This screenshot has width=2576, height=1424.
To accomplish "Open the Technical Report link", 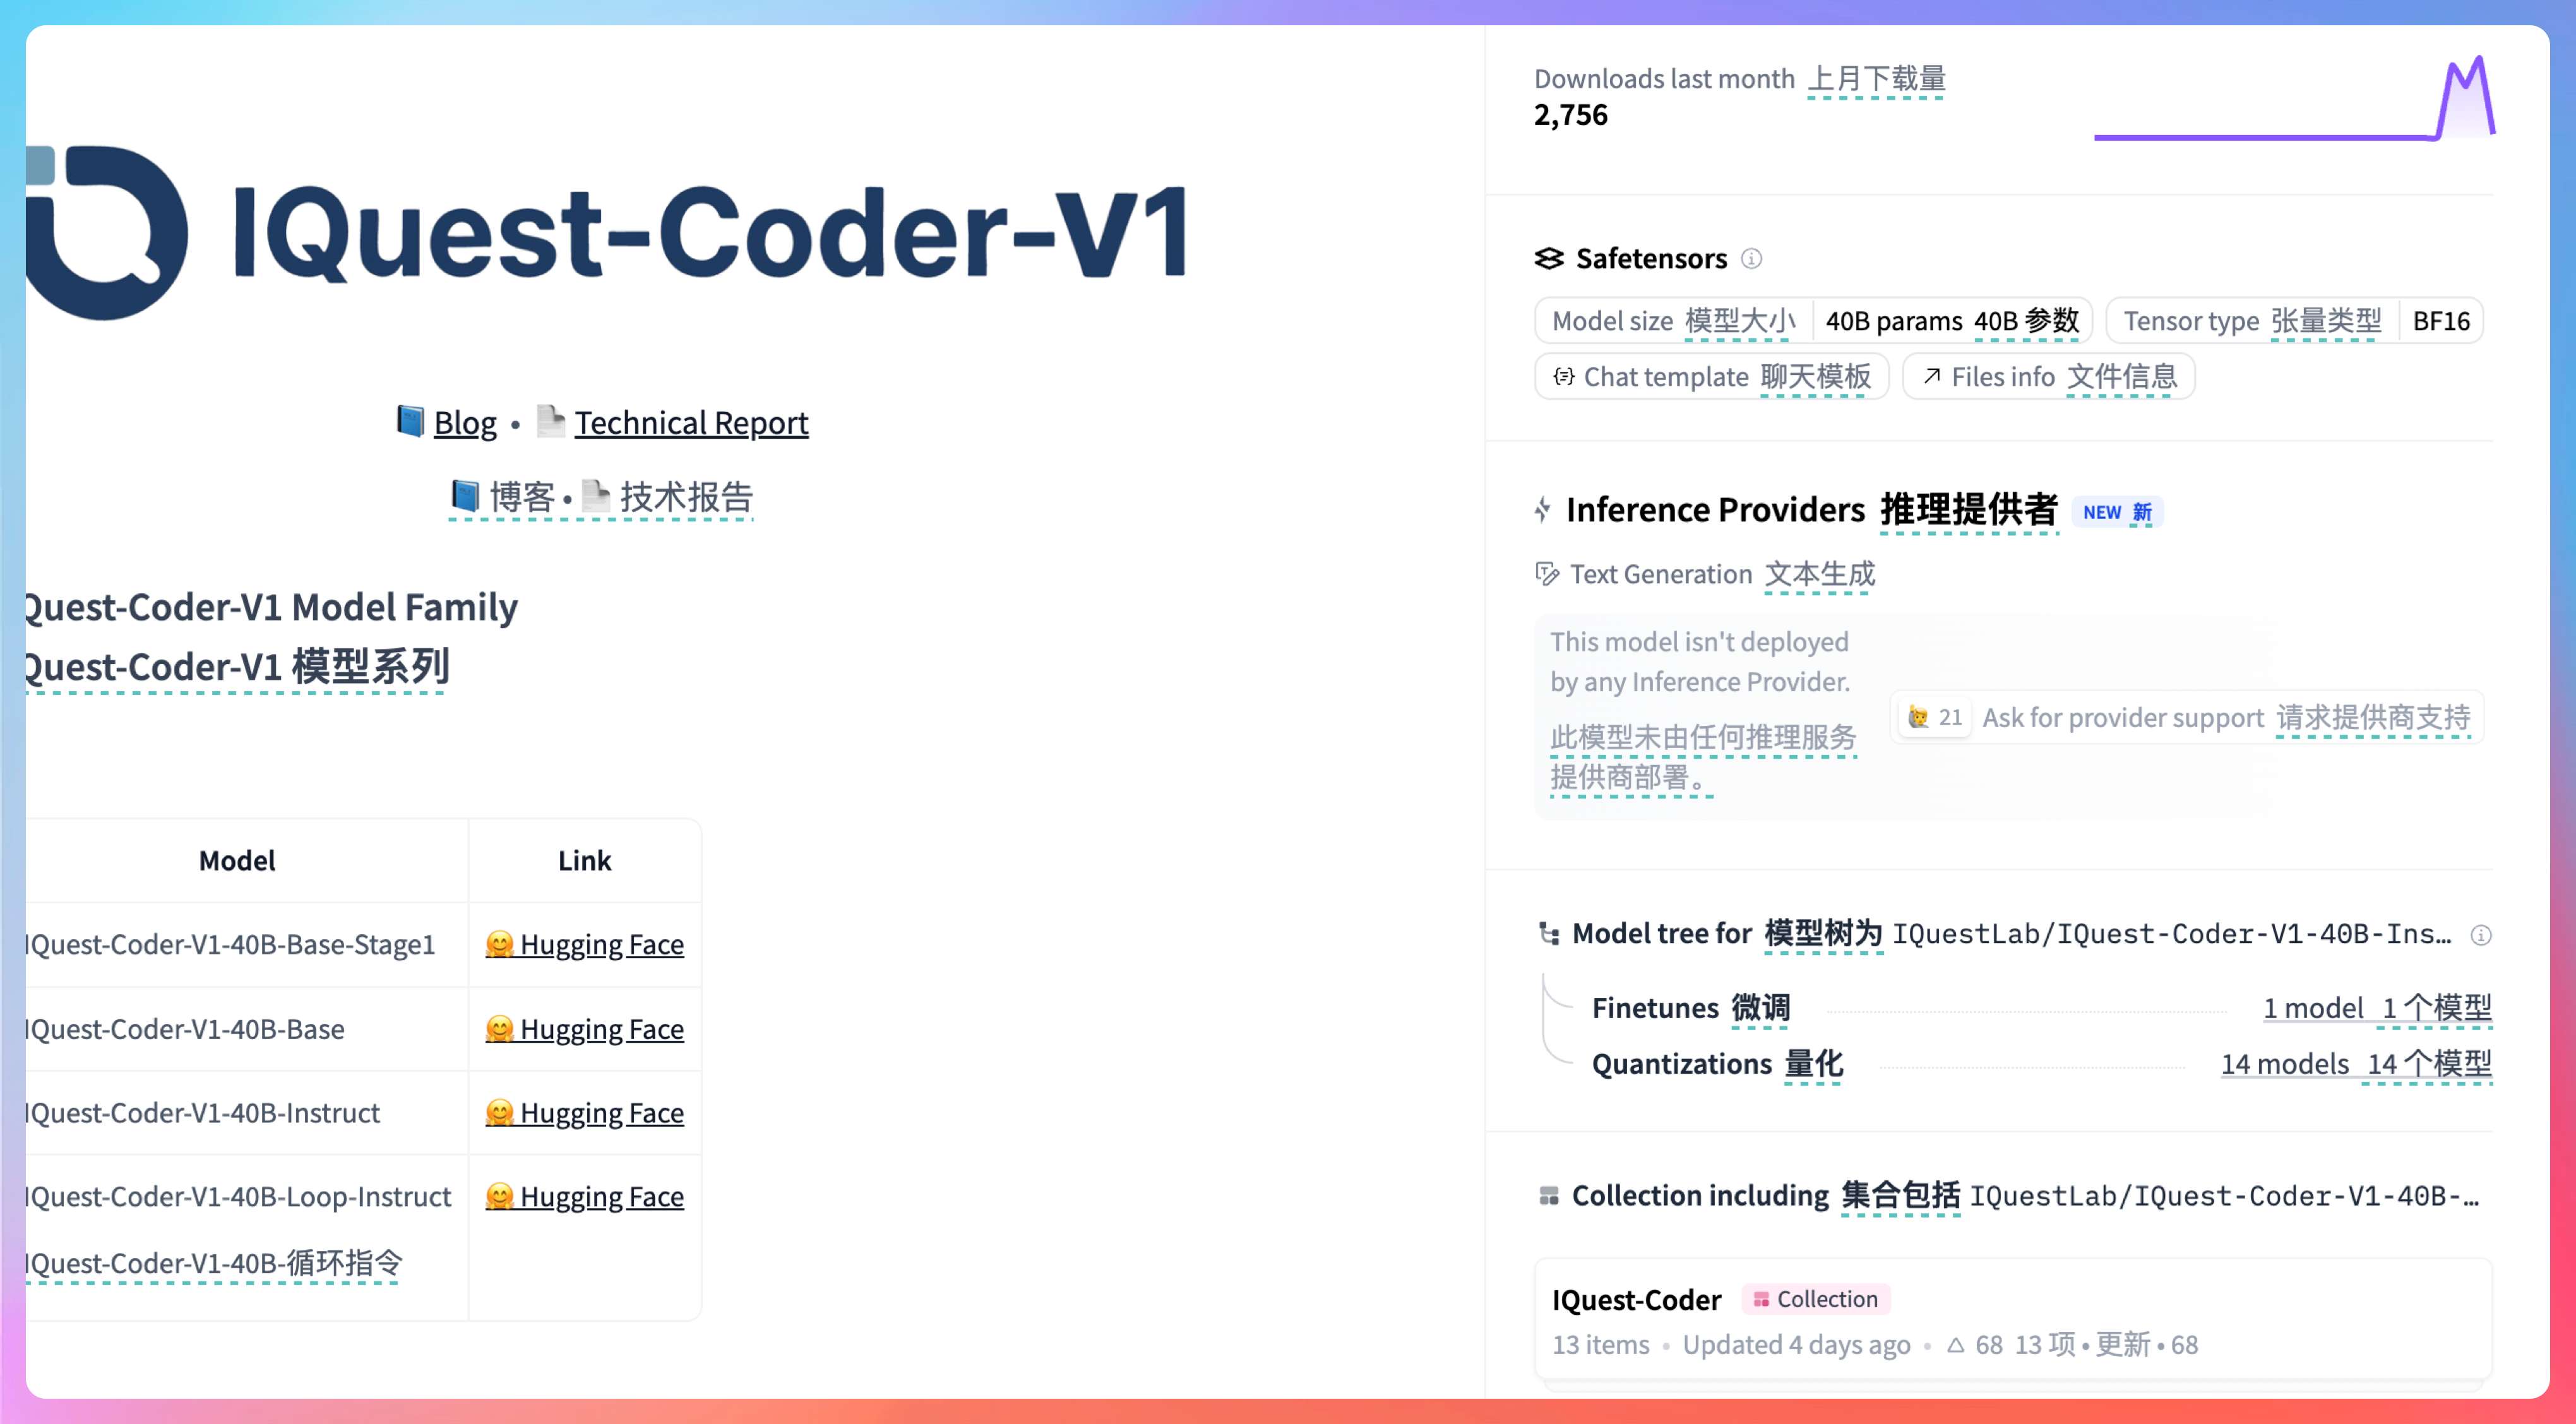I will (x=690, y=423).
